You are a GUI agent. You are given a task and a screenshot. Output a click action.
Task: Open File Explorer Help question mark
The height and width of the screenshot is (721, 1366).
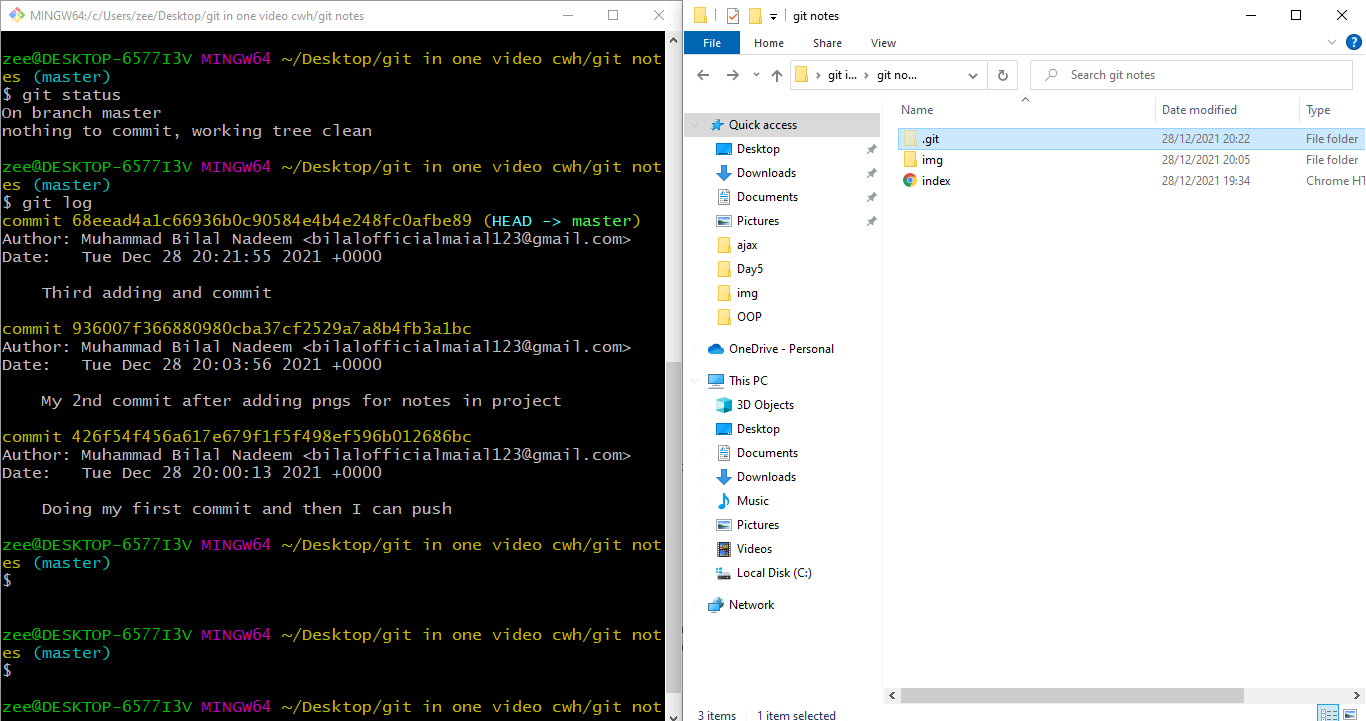[1352, 43]
